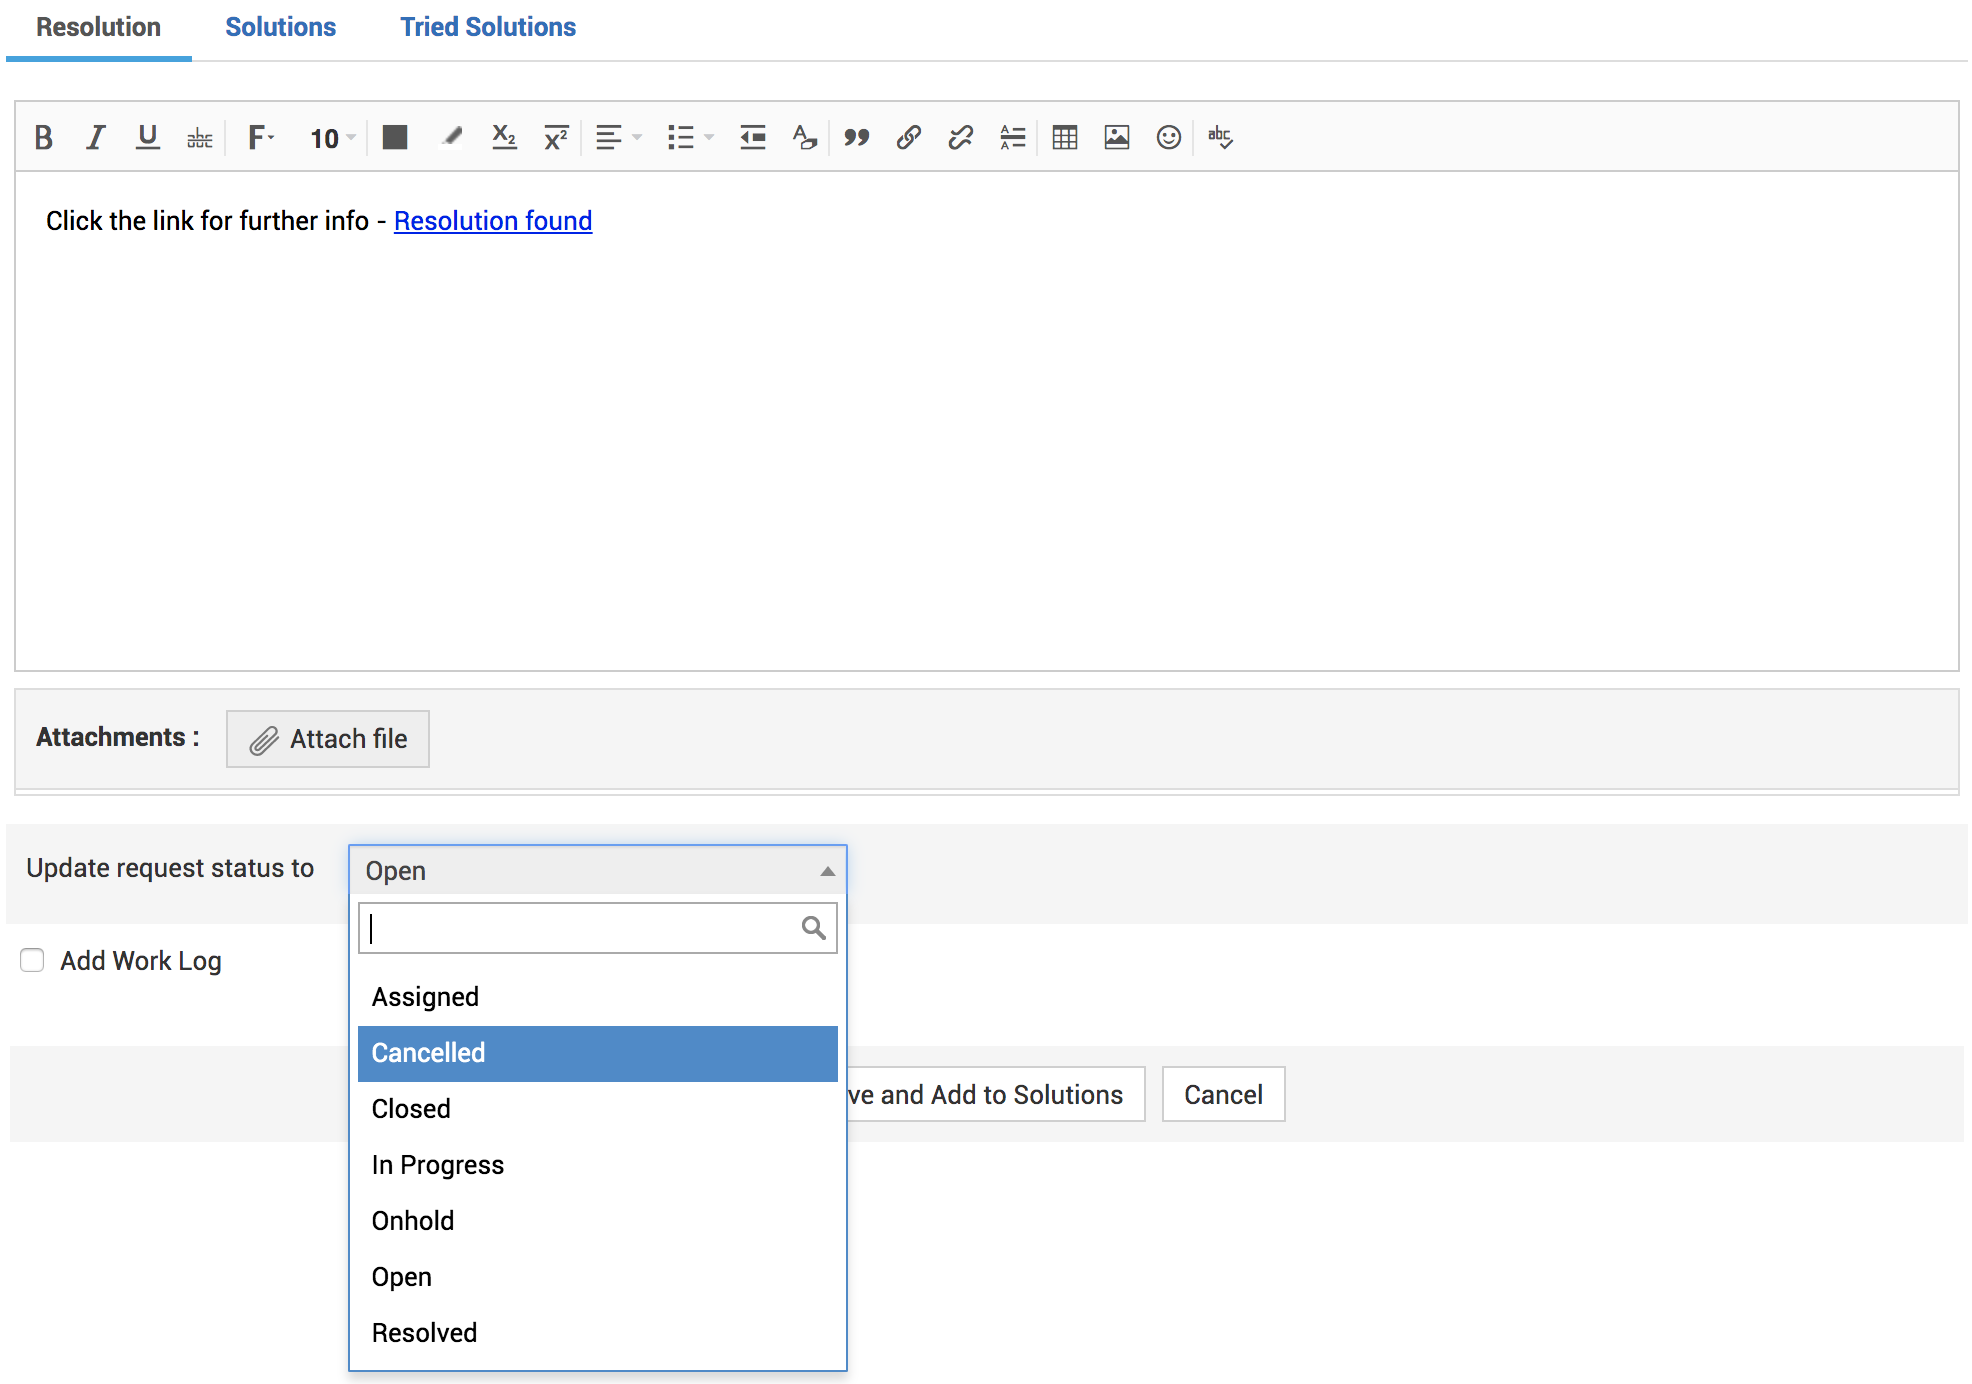1972x1384 pixels.
Task: Click the remove formatting icon
Action: (805, 137)
